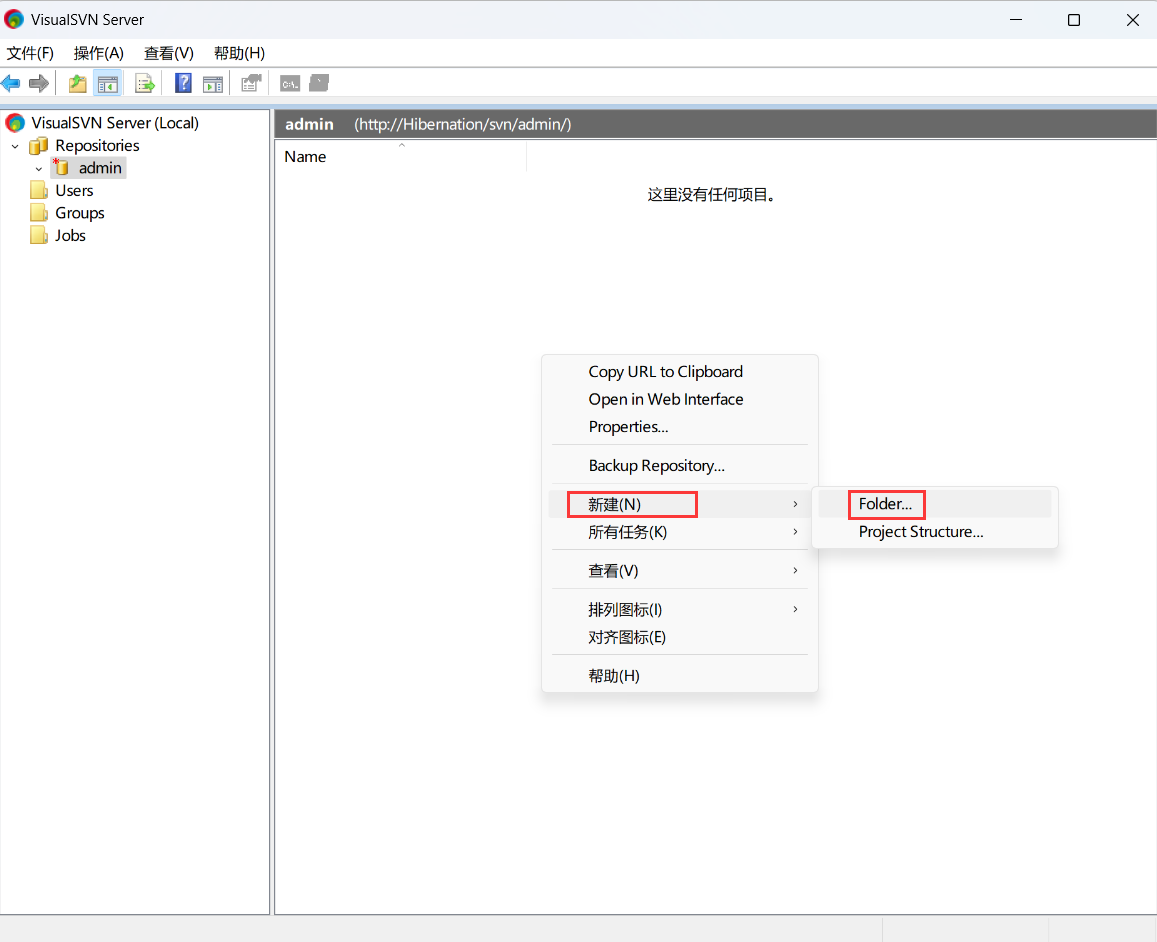Expand the 新建(N) submenu arrow

pyautogui.click(x=795, y=504)
